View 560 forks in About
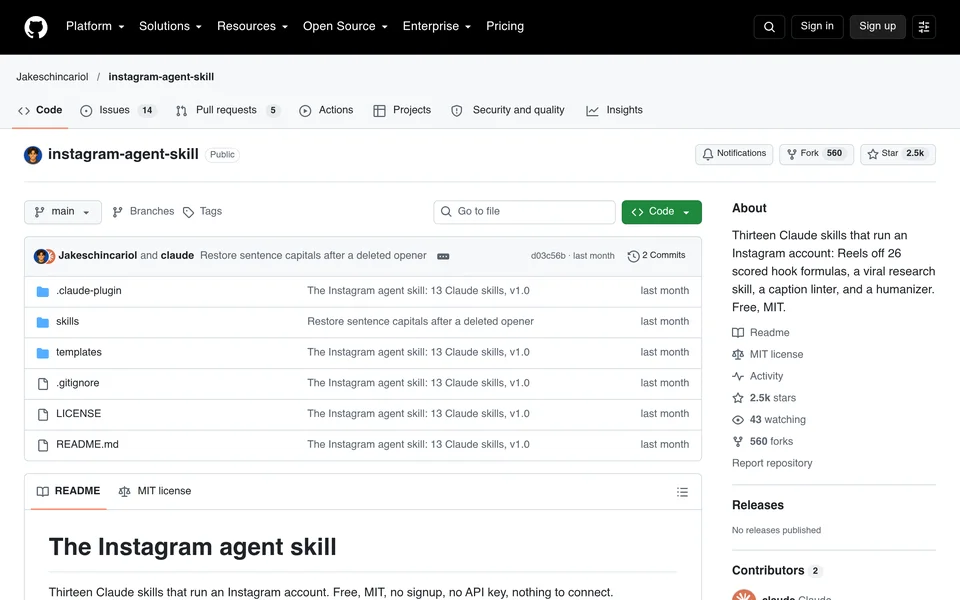 point(763,441)
